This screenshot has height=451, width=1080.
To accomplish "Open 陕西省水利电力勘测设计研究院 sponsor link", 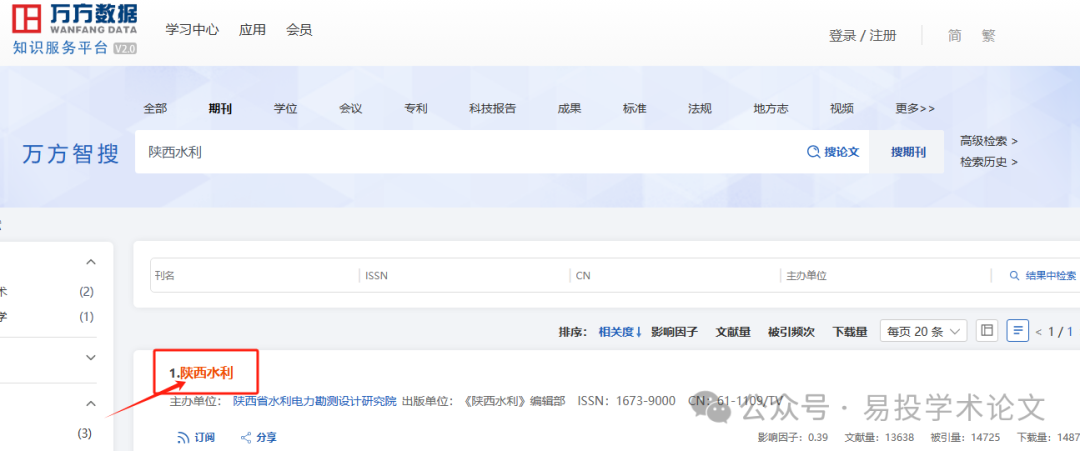I will pos(315,401).
